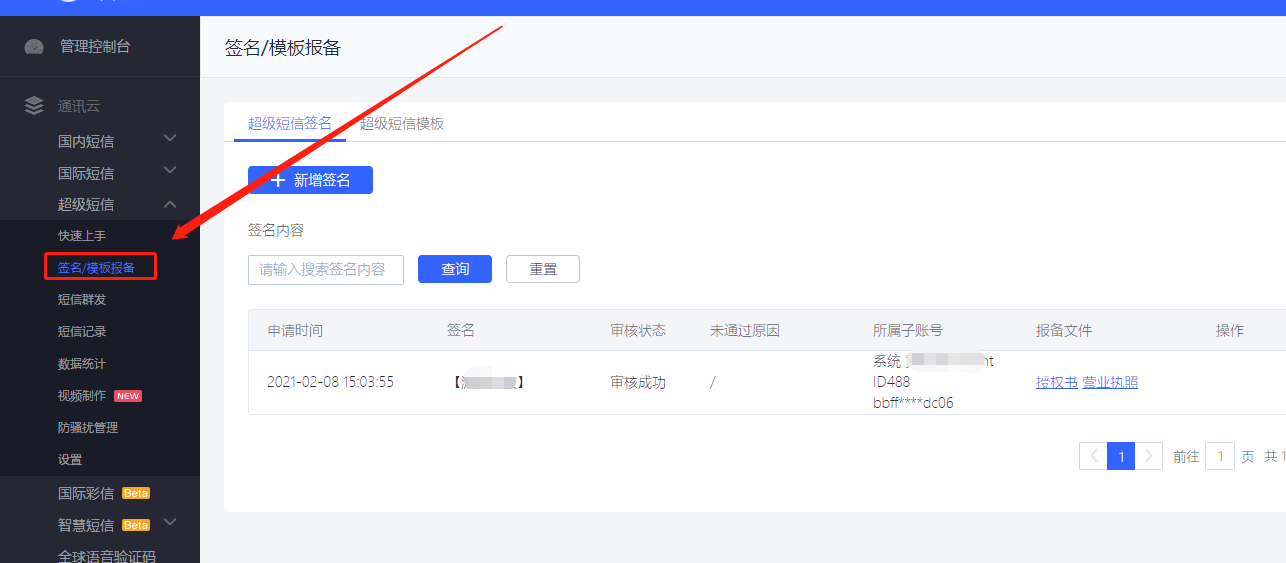Switch to 超级短信签名 tab
The height and width of the screenshot is (563, 1286).
[290, 123]
